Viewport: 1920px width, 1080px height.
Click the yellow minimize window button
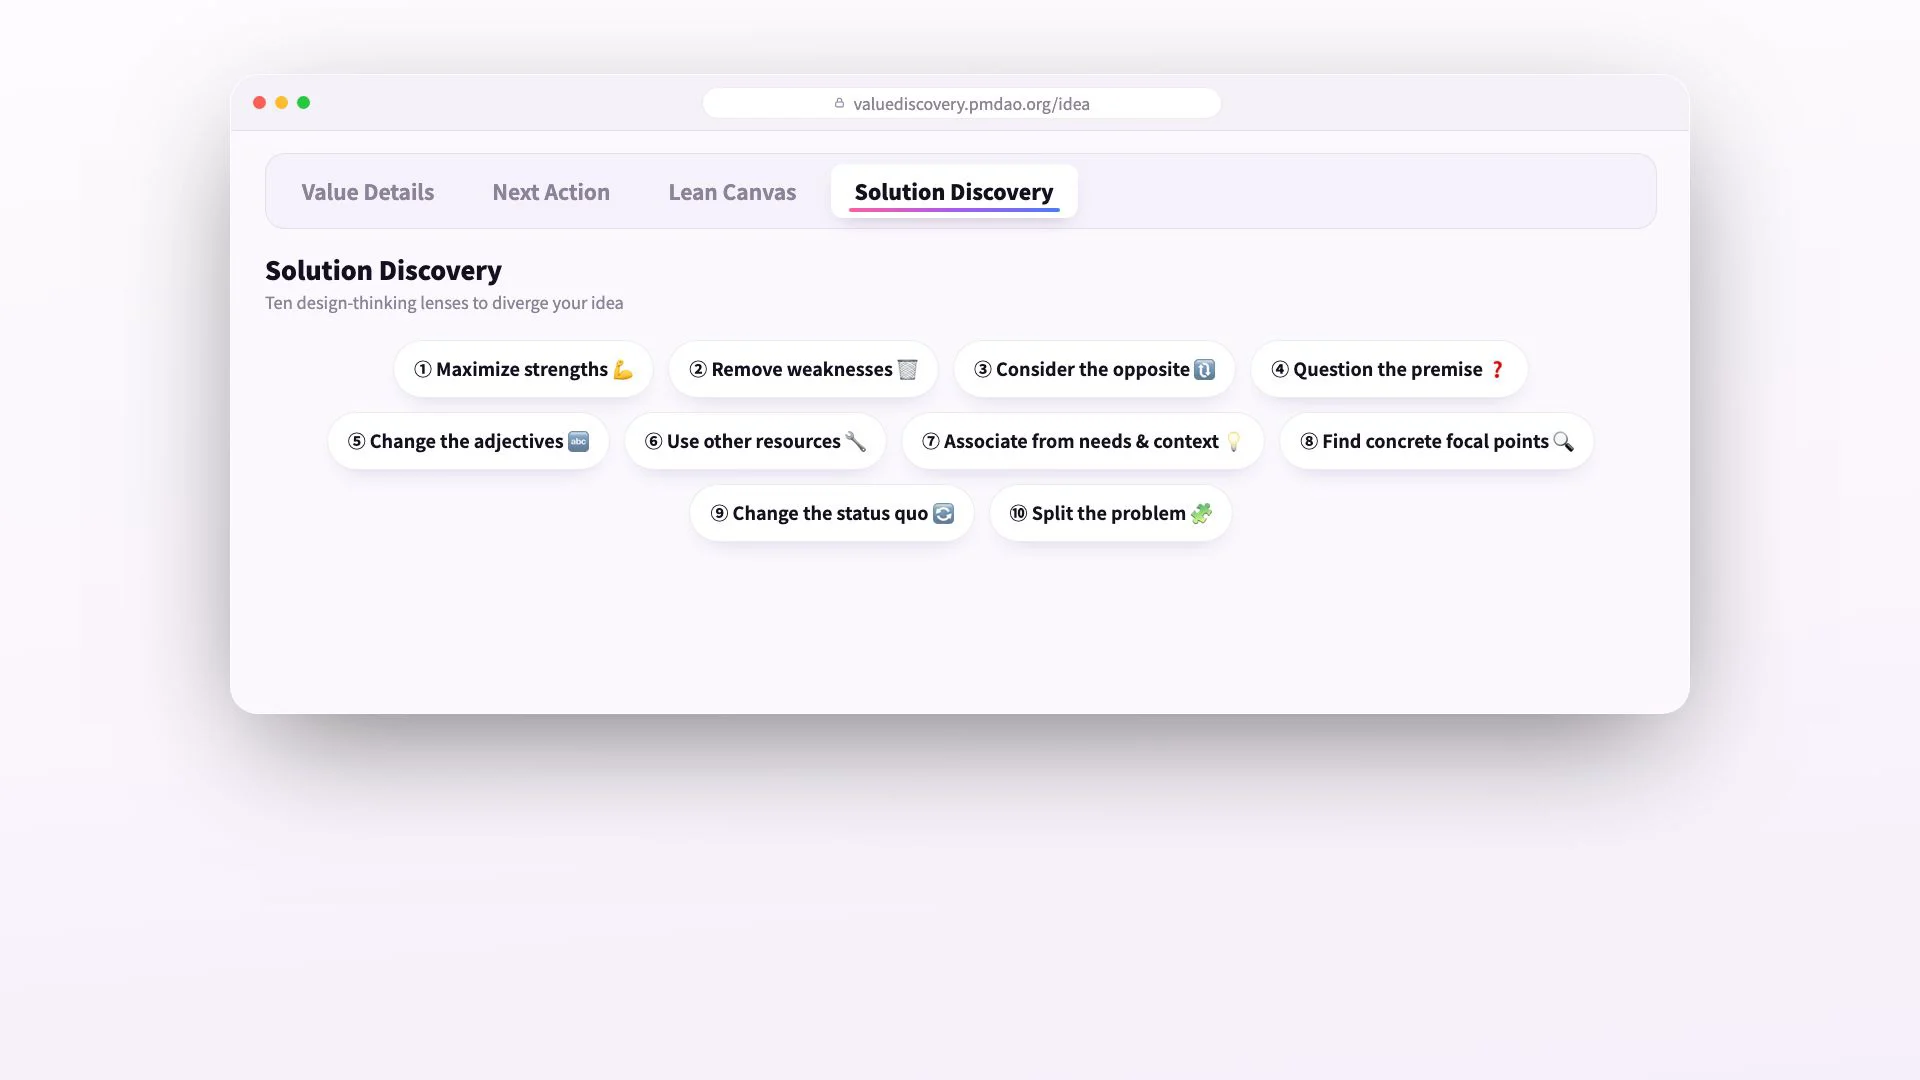tap(281, 102)
